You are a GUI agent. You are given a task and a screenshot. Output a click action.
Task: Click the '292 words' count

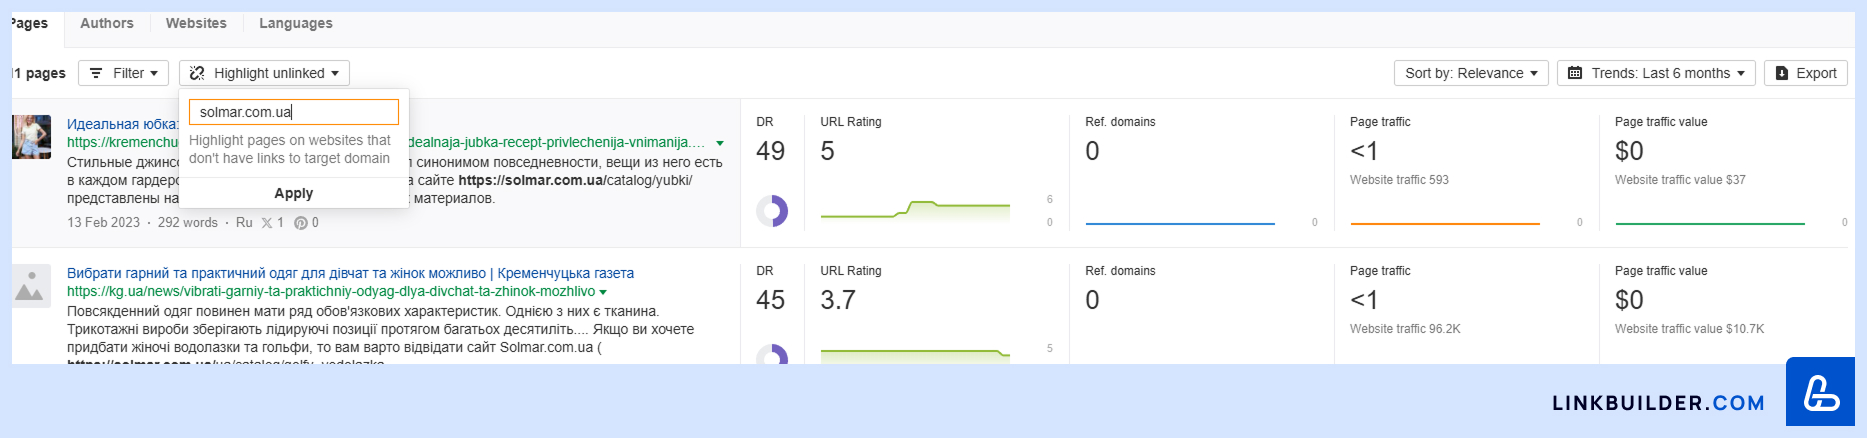pos(187,223)
